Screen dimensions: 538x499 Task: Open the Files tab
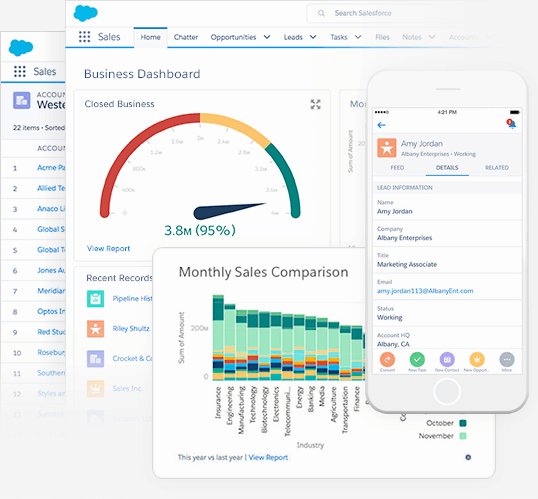click(x=382, y=37)
